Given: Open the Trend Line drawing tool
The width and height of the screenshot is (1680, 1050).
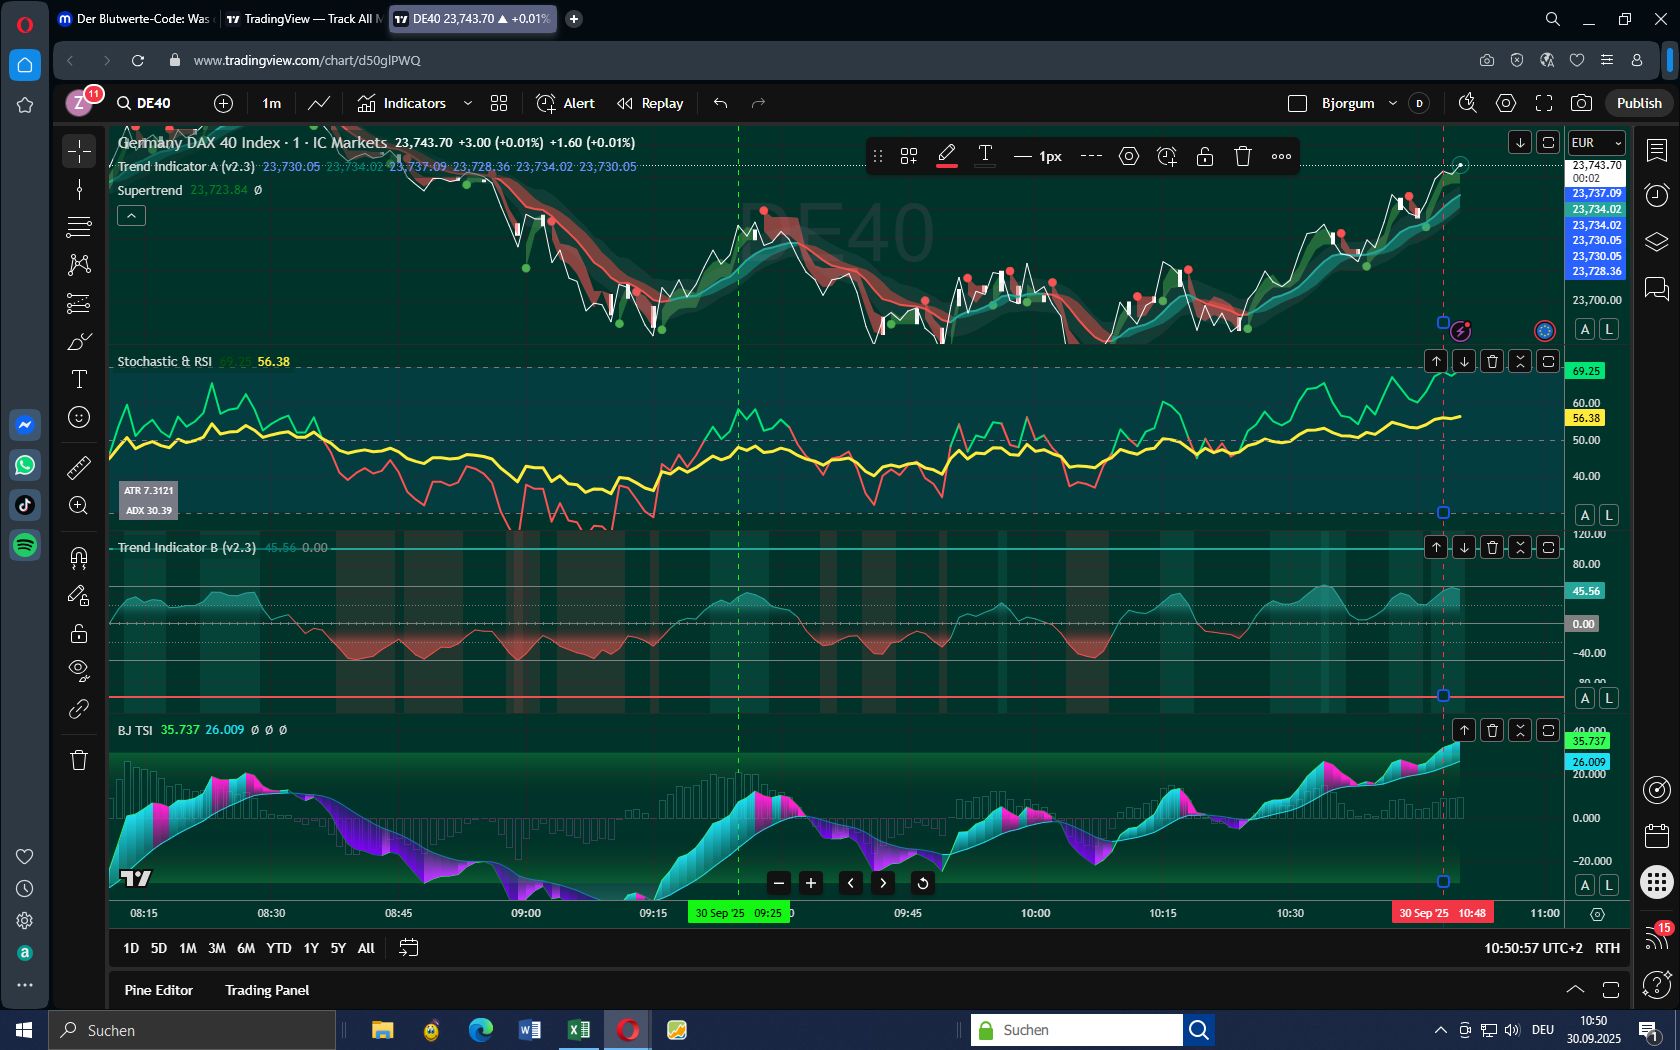Looking at the screenshot, I should (78, 189).
